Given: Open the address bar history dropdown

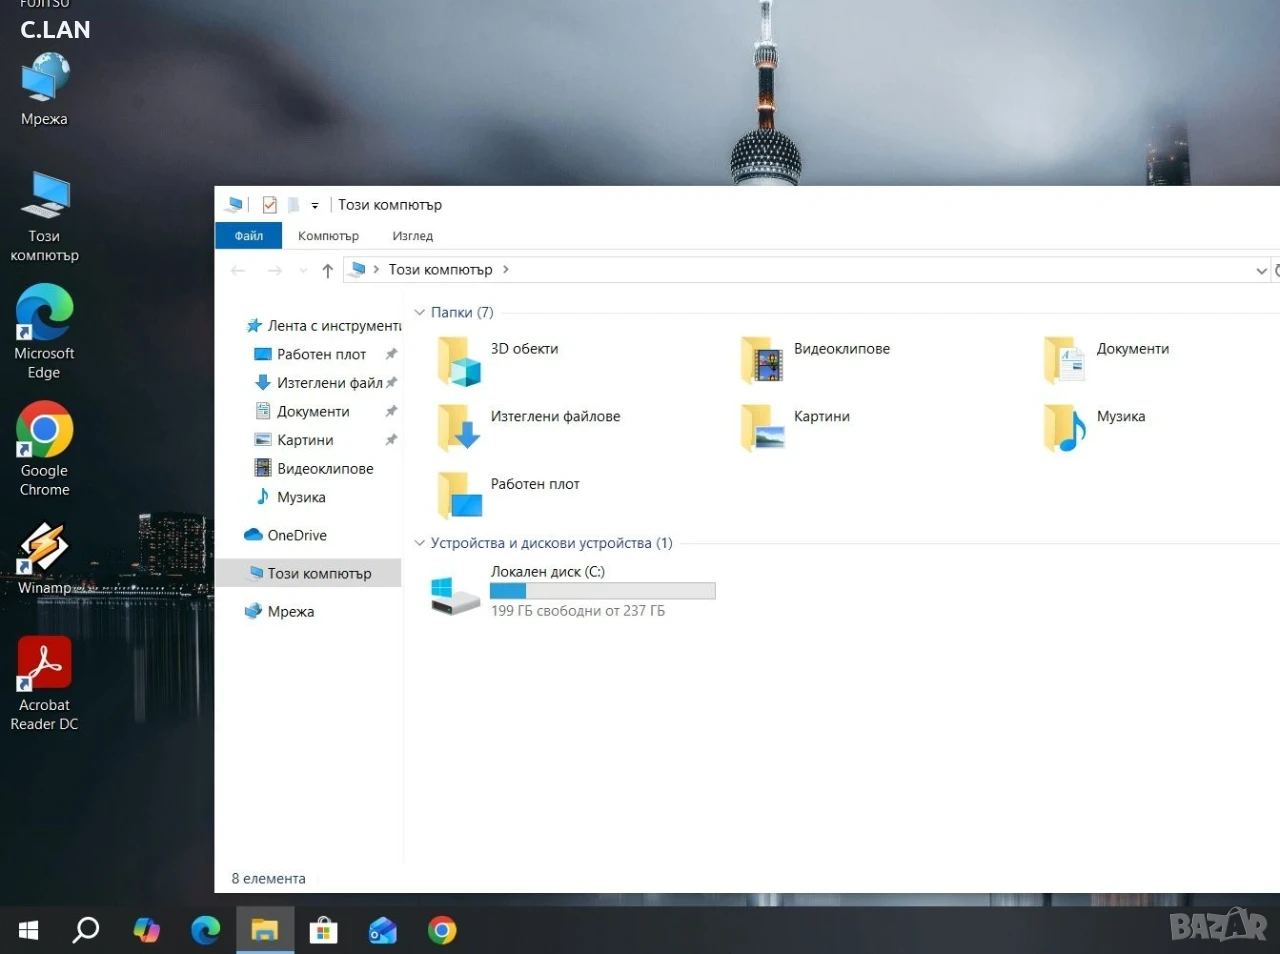Looking at the screenshot, I should click(1261, 270).
